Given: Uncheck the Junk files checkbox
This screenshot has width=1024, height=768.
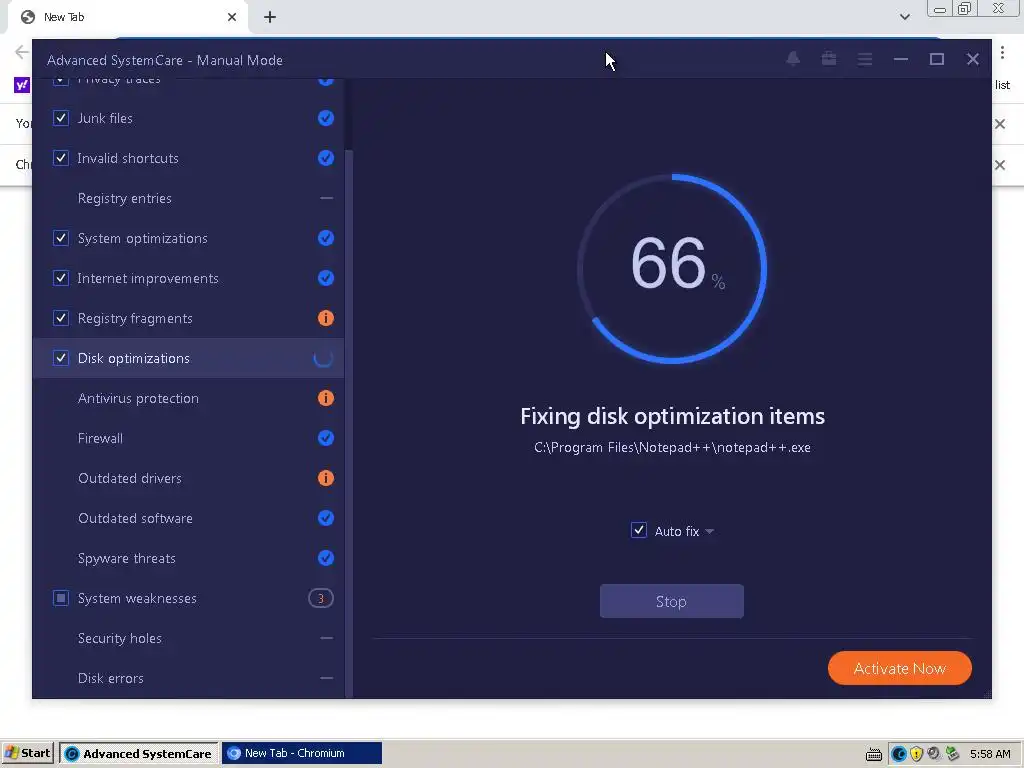Looking at the screenshot, I should 61,118.
